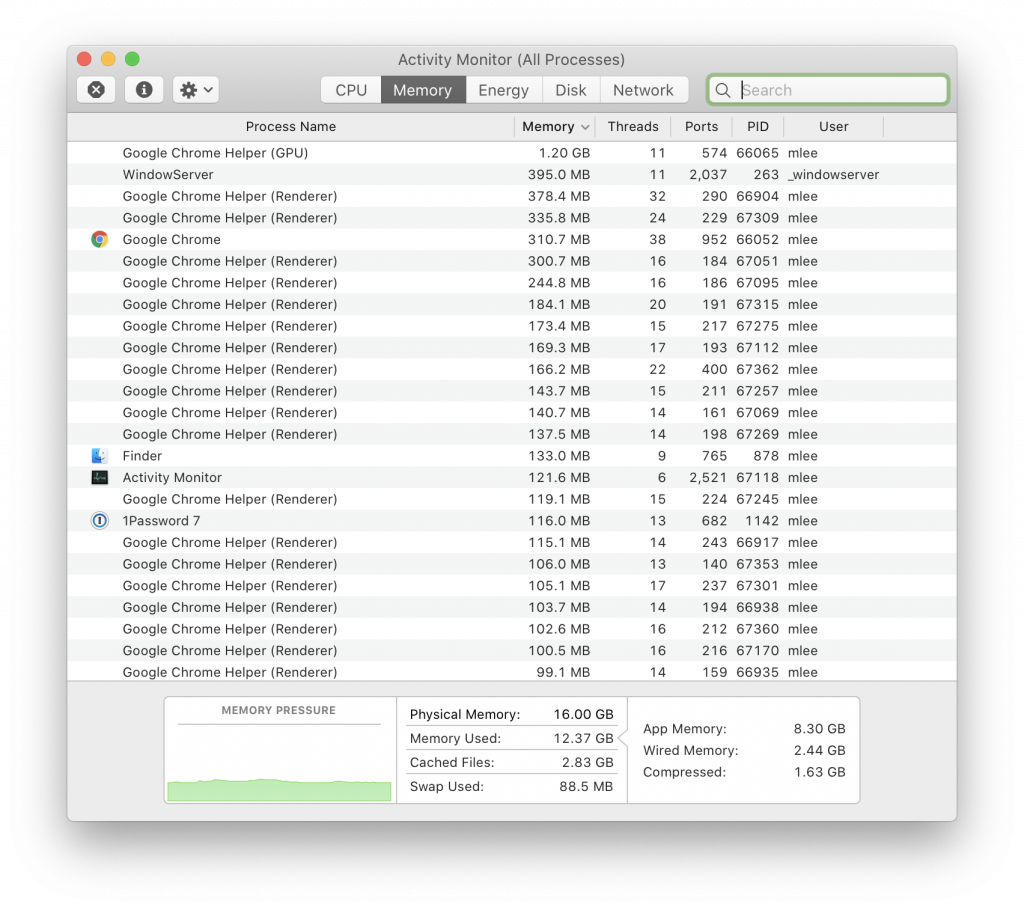Select renderer row using 137.5 MB

[x=512, y=434]
